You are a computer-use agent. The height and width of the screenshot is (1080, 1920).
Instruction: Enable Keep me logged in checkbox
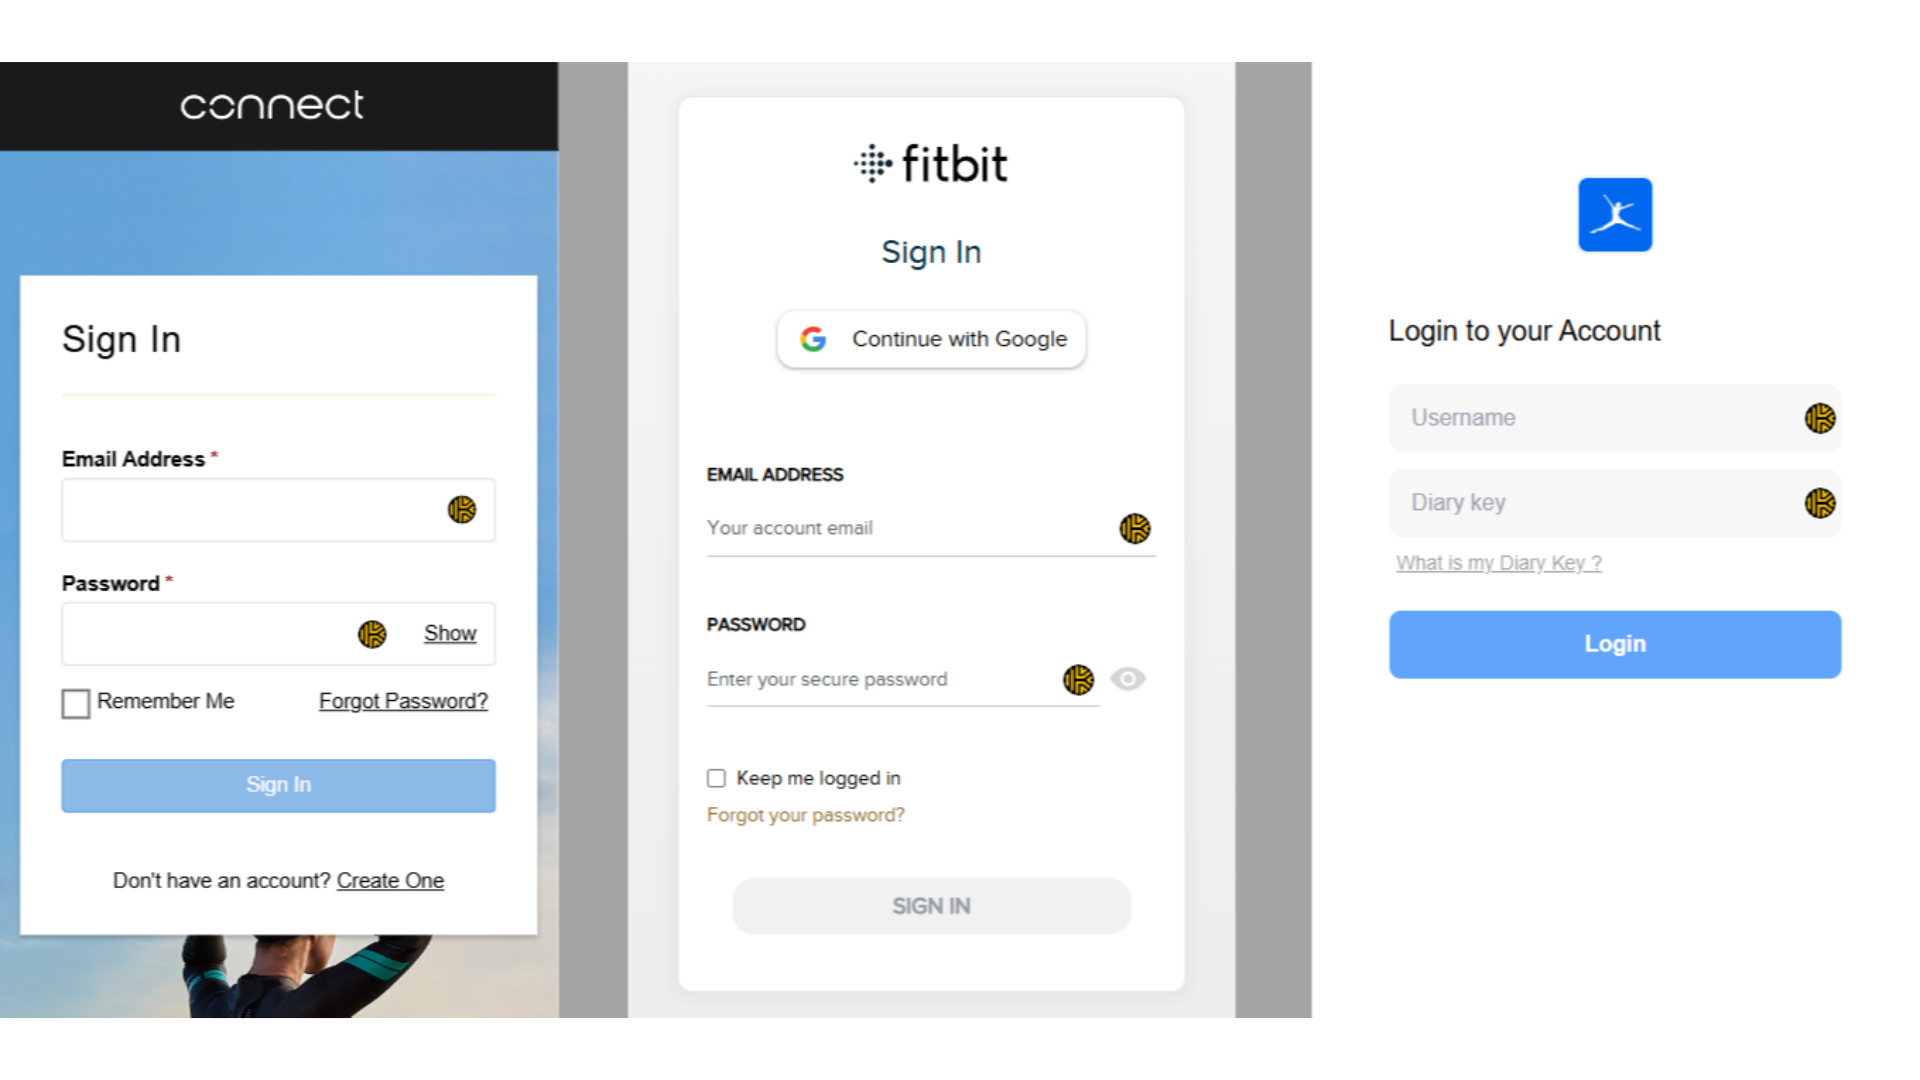716,777
